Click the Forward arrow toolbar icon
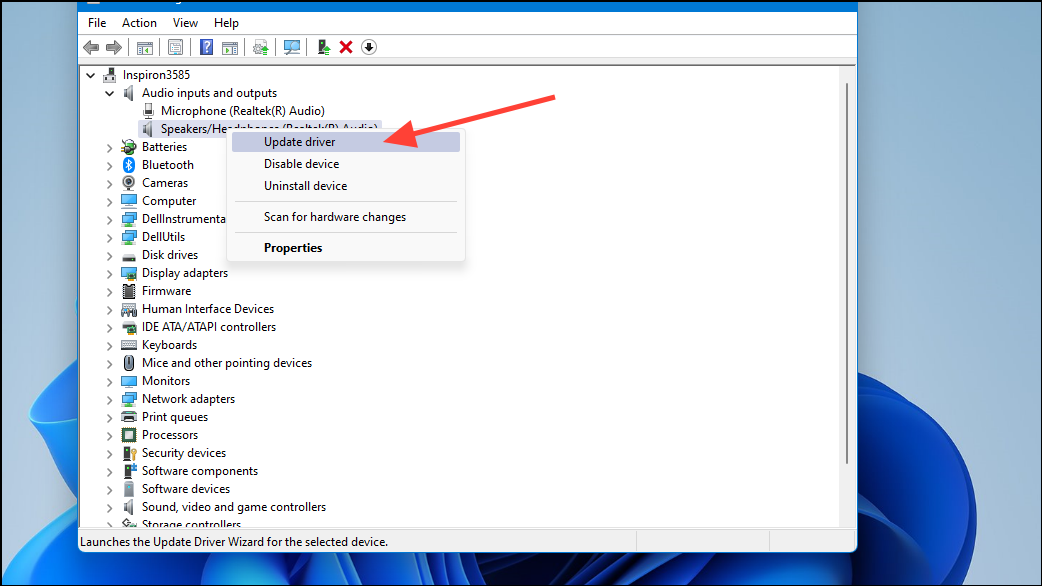Screen dimensions: 1042x586 click(114, 47)
